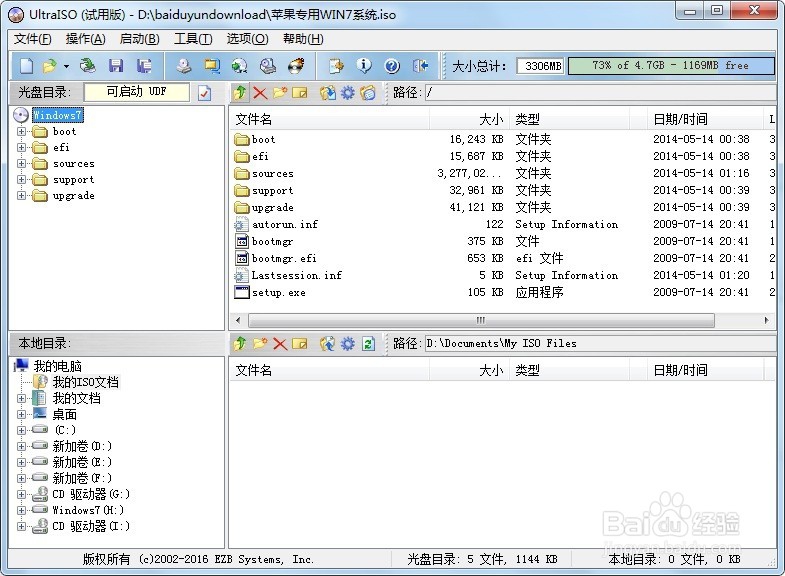Click the 73% of 4.7GB capacity bar
The width and height of the screenshot is (785, 576).
pos(671,66)
